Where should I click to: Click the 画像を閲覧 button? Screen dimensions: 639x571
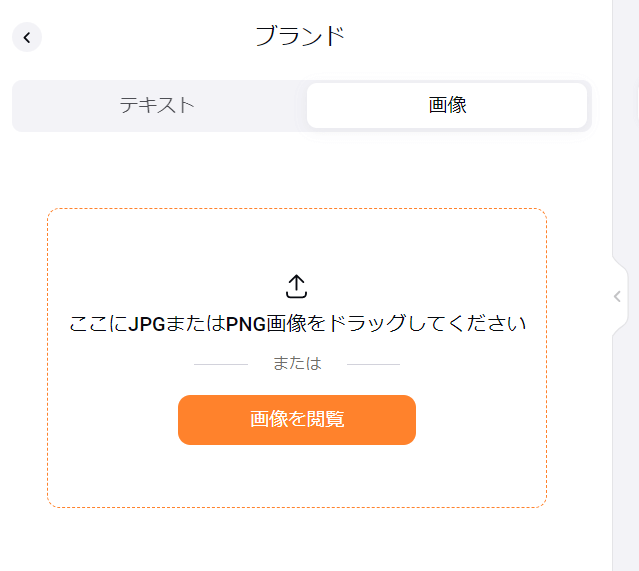click(297, 420)
